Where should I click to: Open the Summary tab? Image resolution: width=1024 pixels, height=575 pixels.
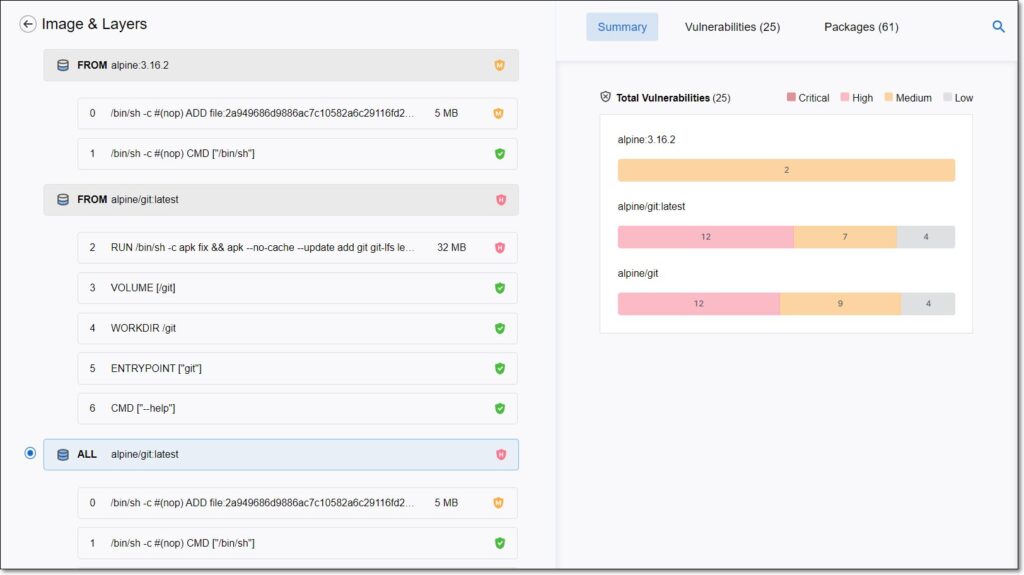tap(622, 27)
